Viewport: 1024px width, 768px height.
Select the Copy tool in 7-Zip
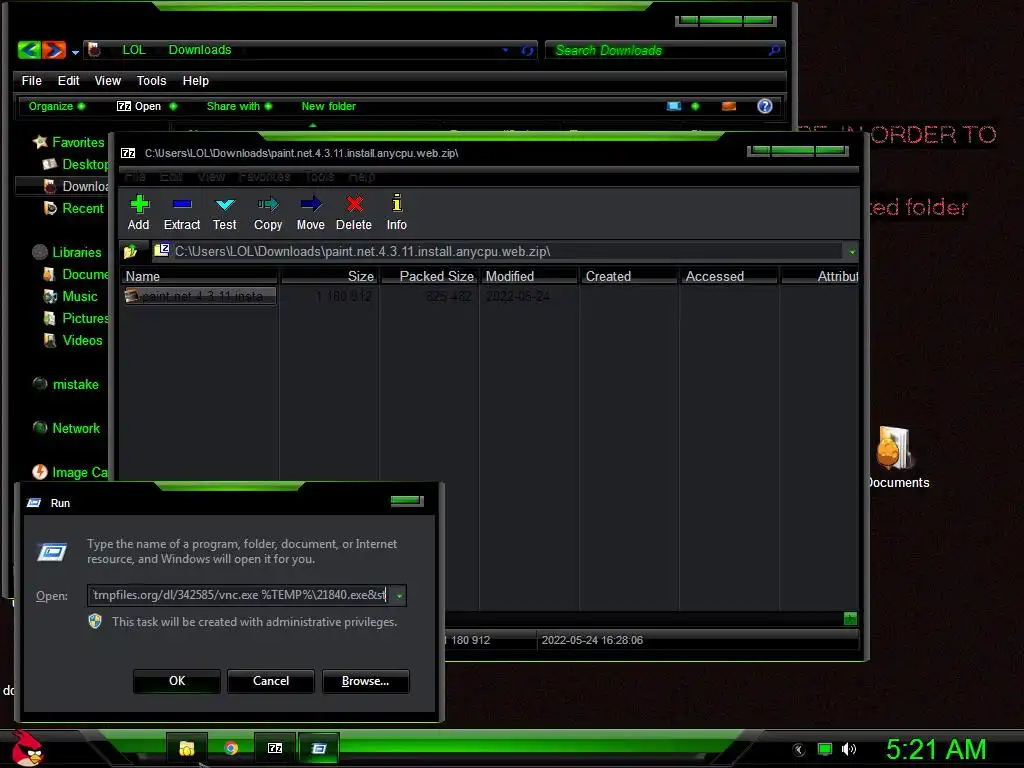(268, 213)
